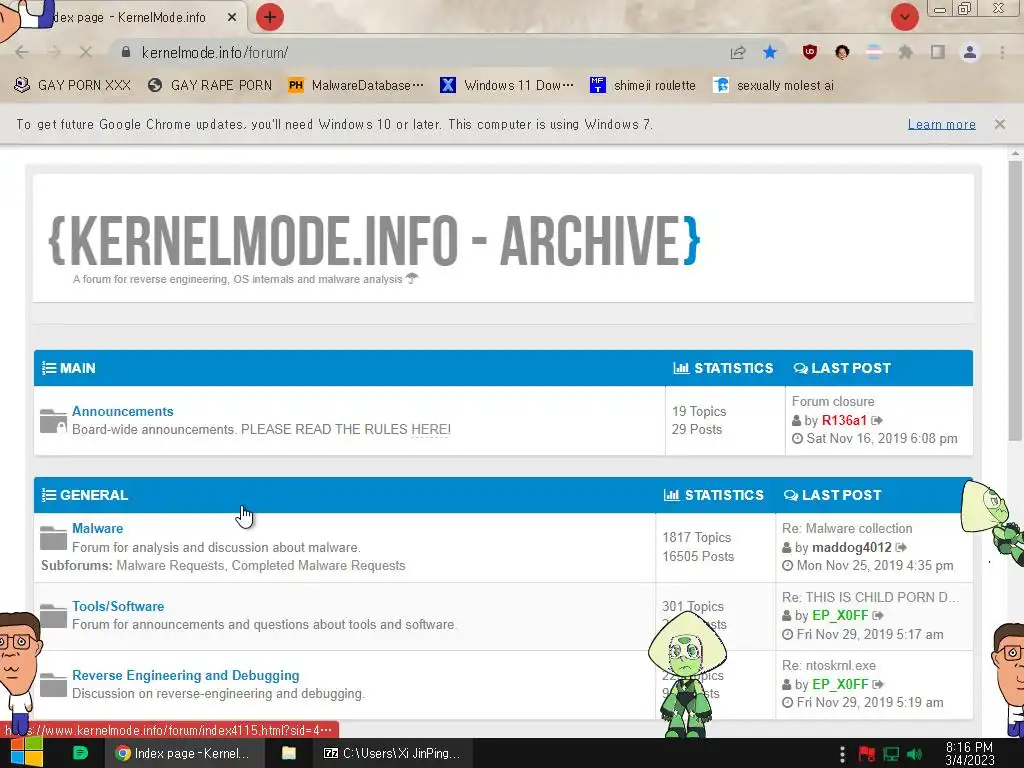
Task: Open Chrome three-dot menu
Action: tap(1002, 52)
